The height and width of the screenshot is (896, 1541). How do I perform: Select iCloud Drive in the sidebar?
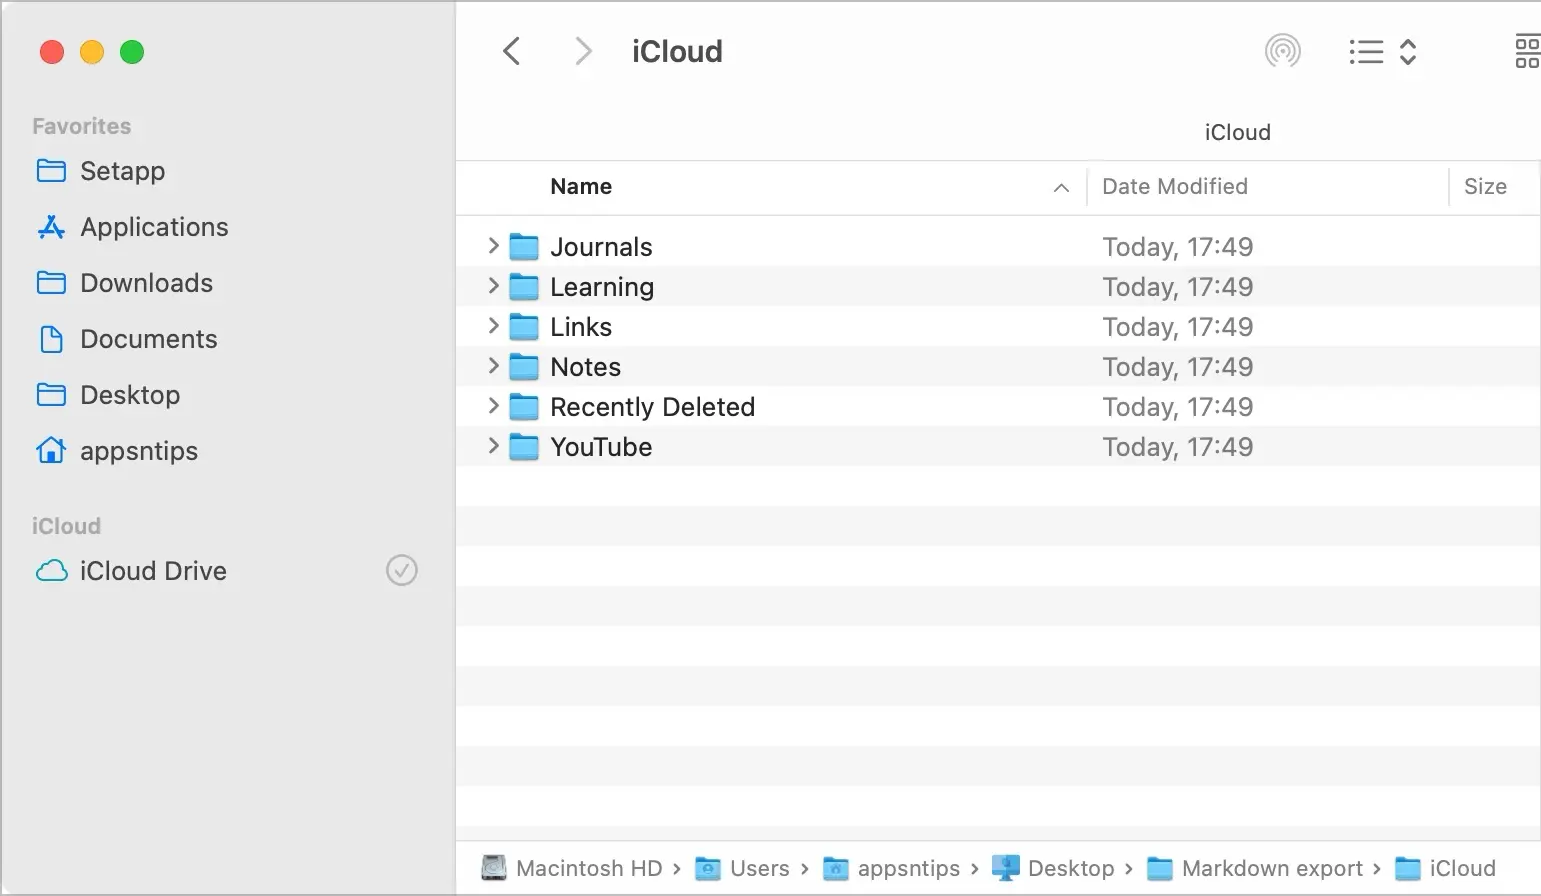click(x=131, y=571)
